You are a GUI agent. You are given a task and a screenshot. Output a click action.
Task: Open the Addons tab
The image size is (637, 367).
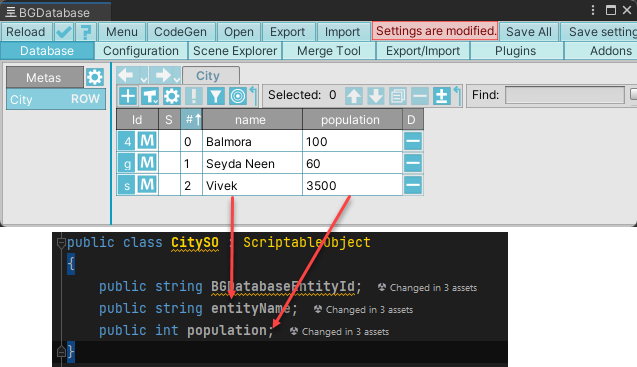point(601,51)
